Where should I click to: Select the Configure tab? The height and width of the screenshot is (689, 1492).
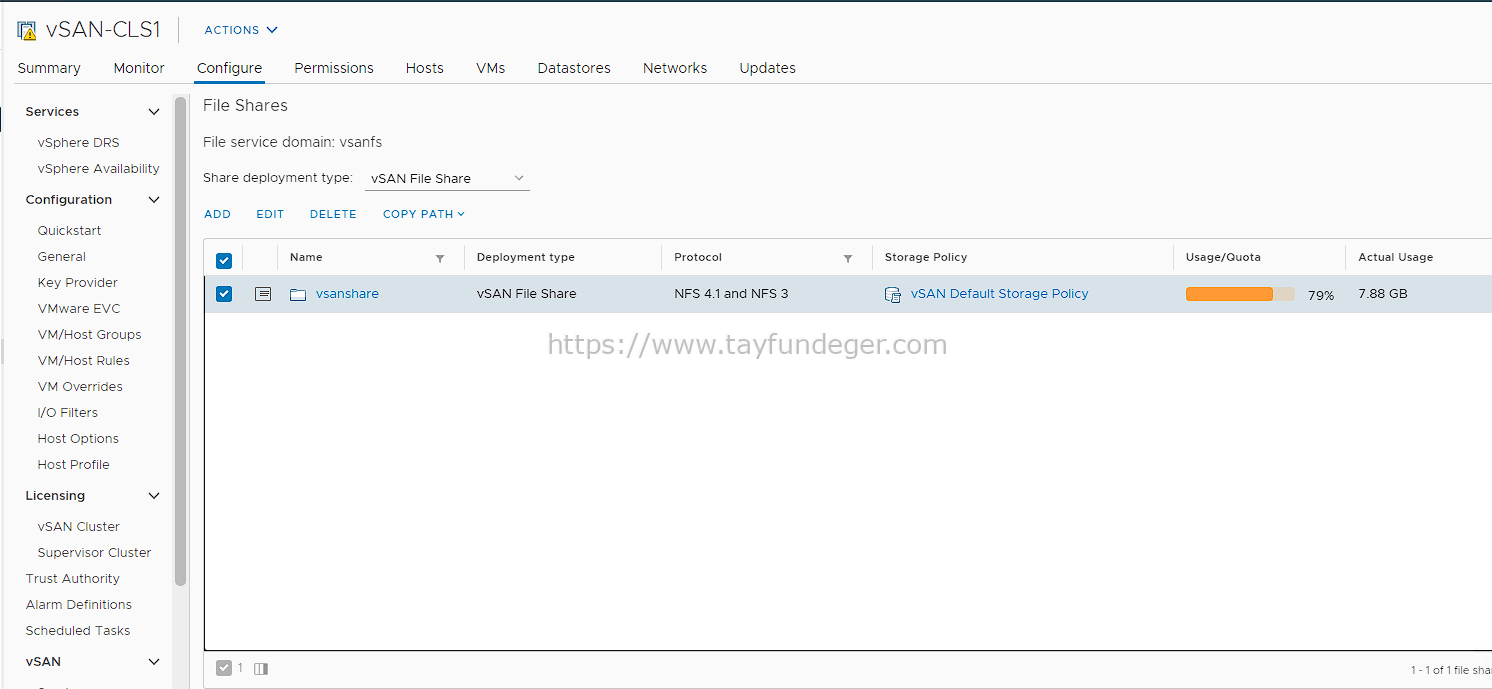click(x=229, y=68)
